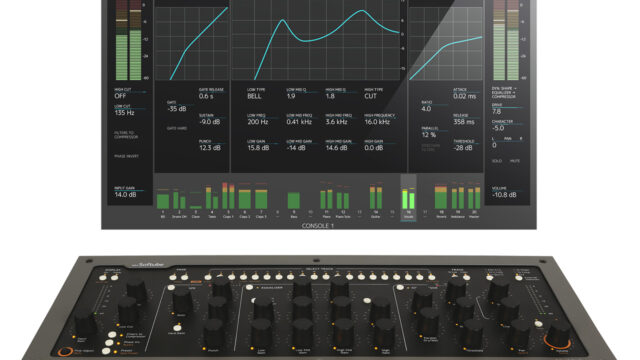This screenshot has width=640, height=360.
Task: Click the Threshold -28 dB value
Action: pyautogui.click(x=463, y=148)
